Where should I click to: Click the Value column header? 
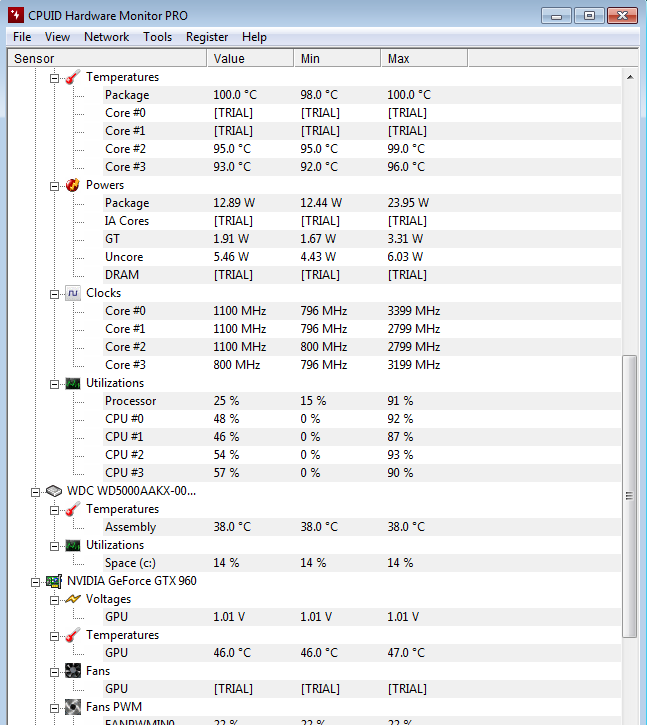pyautogui.click(x=251, y=58)
